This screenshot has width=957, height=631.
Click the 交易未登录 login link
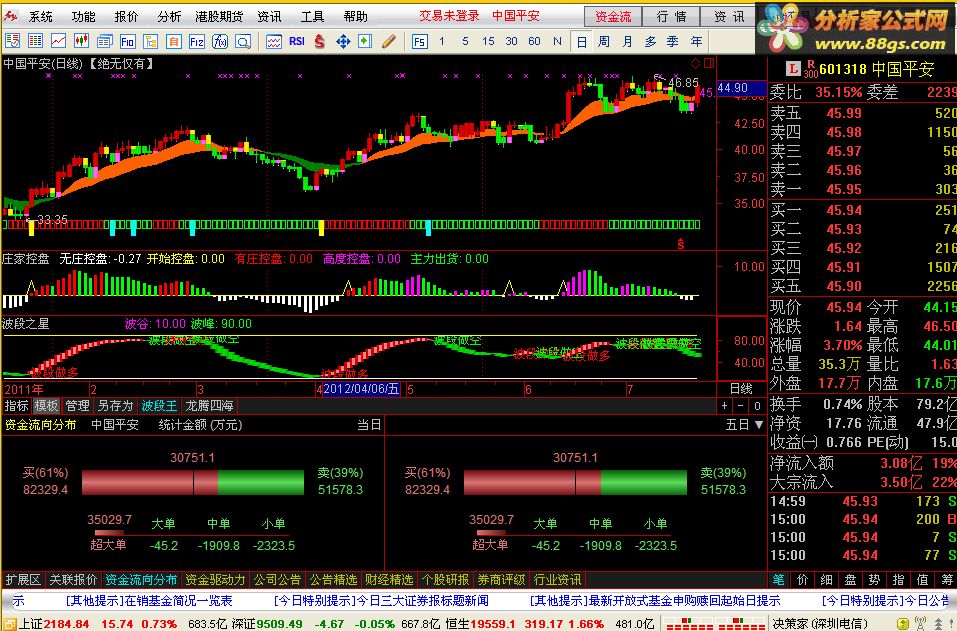click(449, 16)
